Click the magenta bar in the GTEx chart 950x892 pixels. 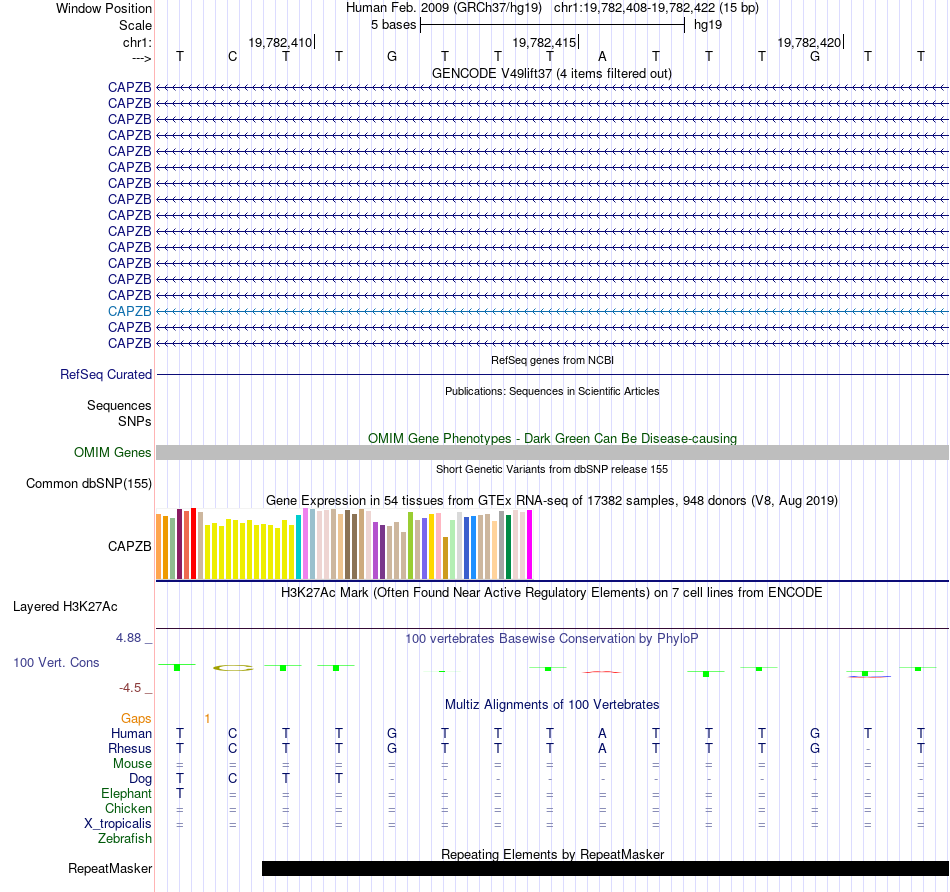pos(530,545)
